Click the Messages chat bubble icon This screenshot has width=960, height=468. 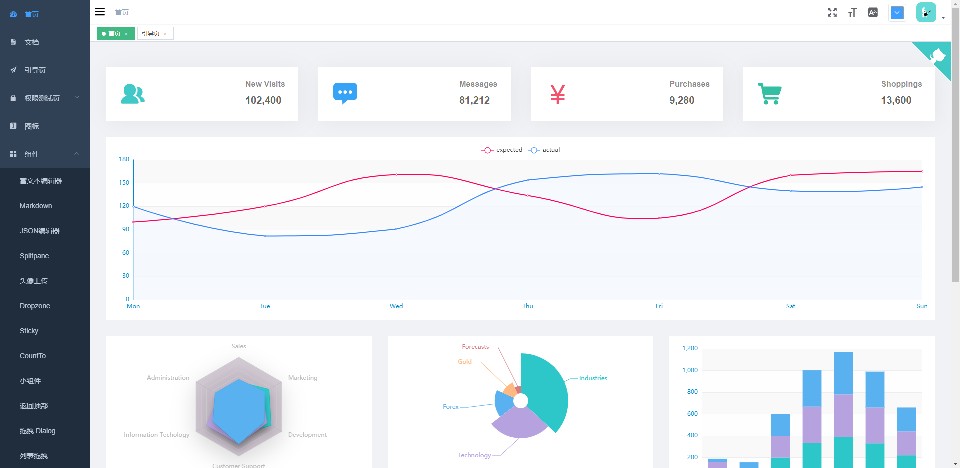[x=345, y=93]
